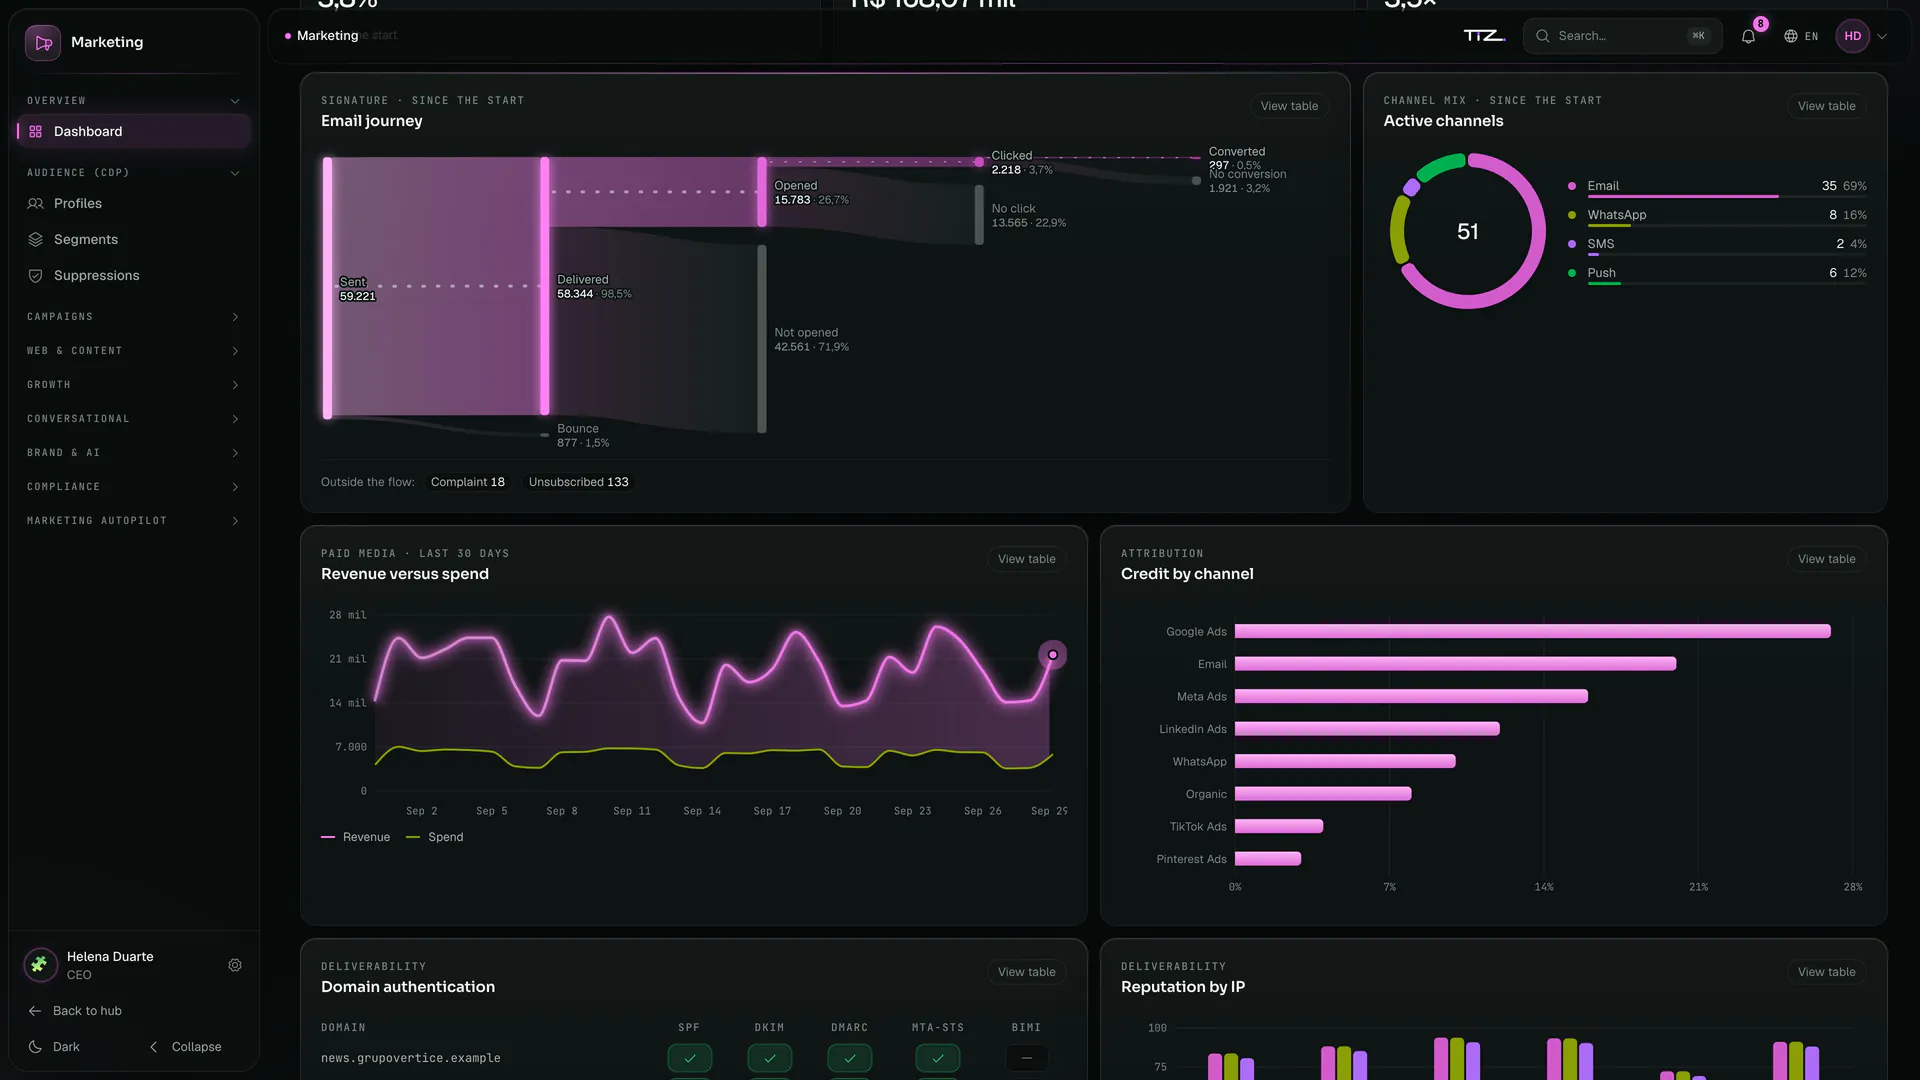Expand Brand & AI menu section

point(134,453)
